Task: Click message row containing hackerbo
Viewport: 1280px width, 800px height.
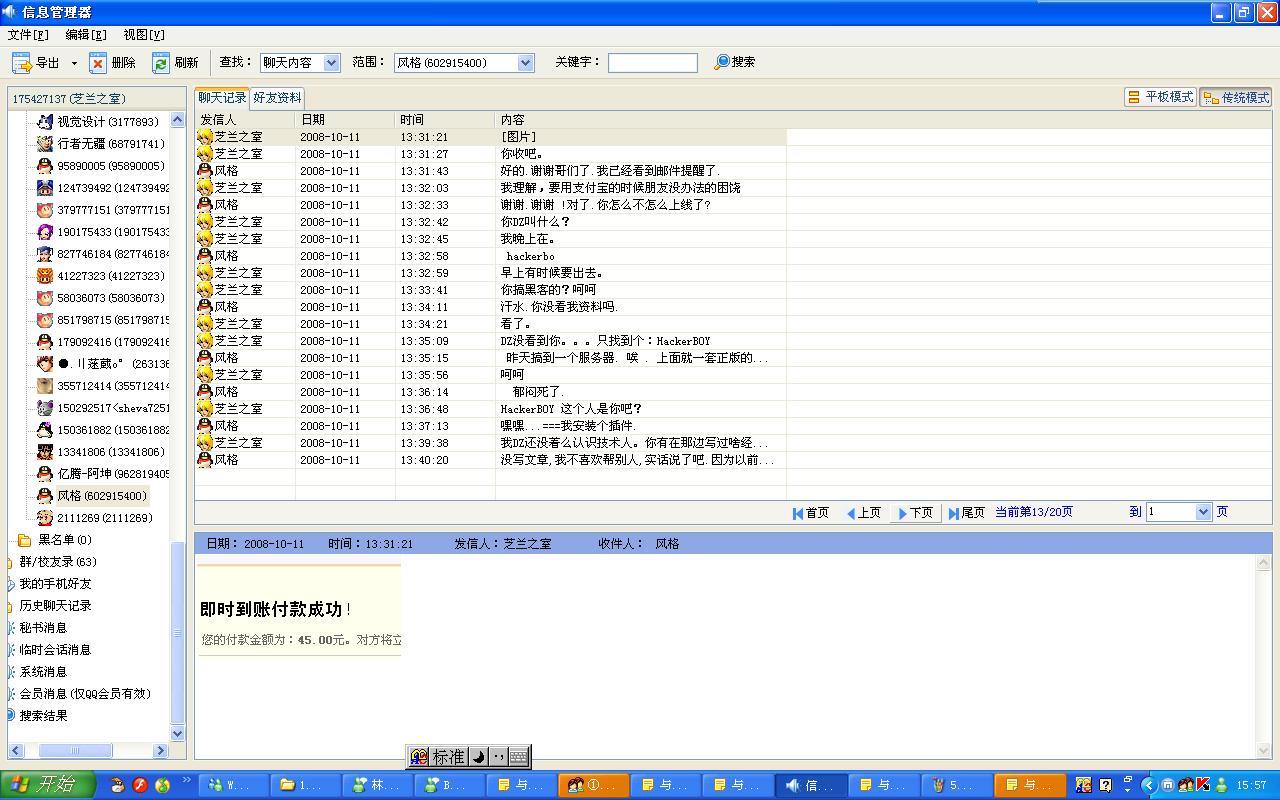Action: tap(490, 256)
